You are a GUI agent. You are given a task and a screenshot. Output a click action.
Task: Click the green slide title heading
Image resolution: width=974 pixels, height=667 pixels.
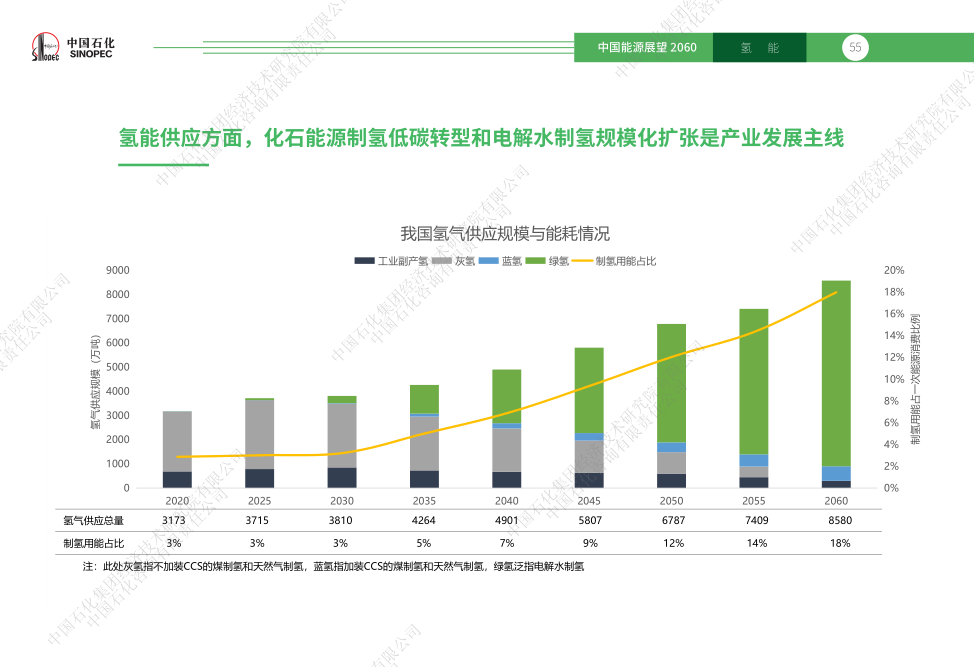click(x=481, y=138)
